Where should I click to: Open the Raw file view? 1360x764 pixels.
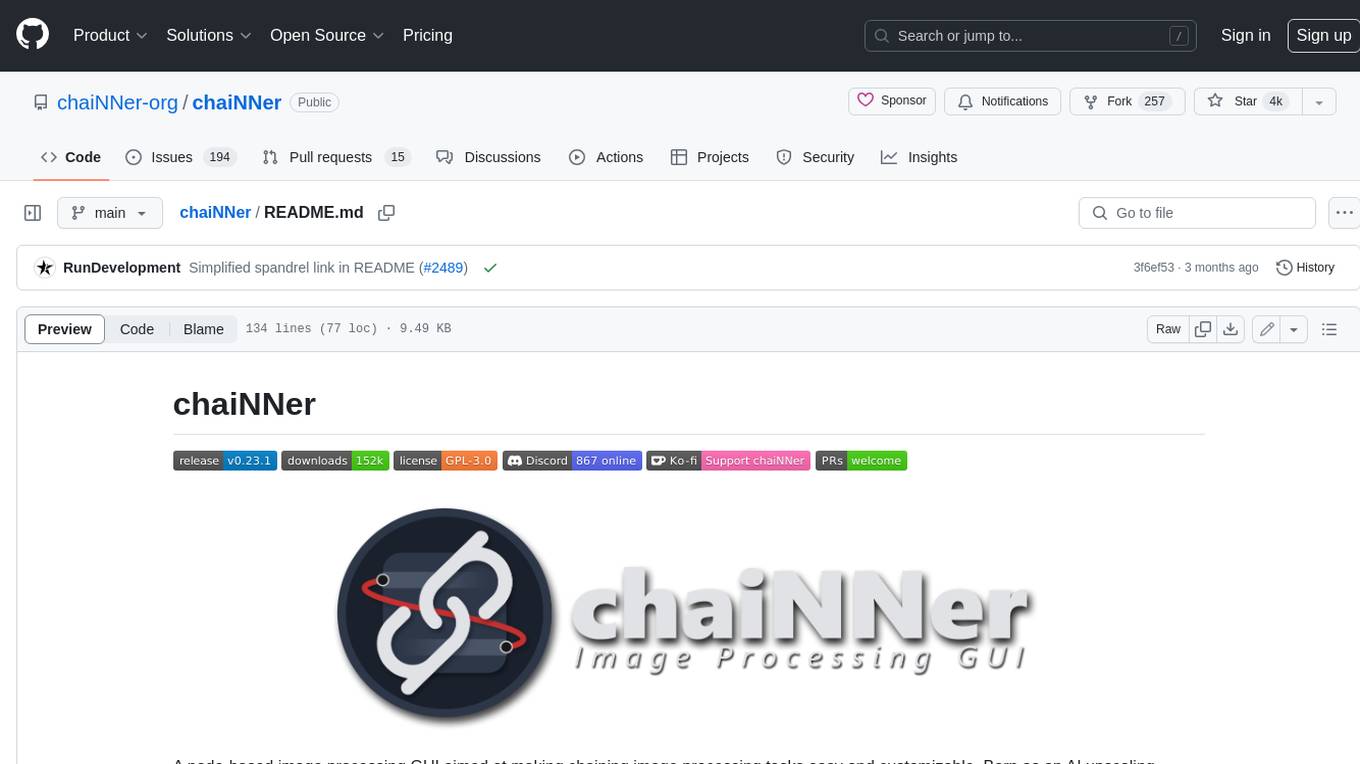pos(1168,329)
